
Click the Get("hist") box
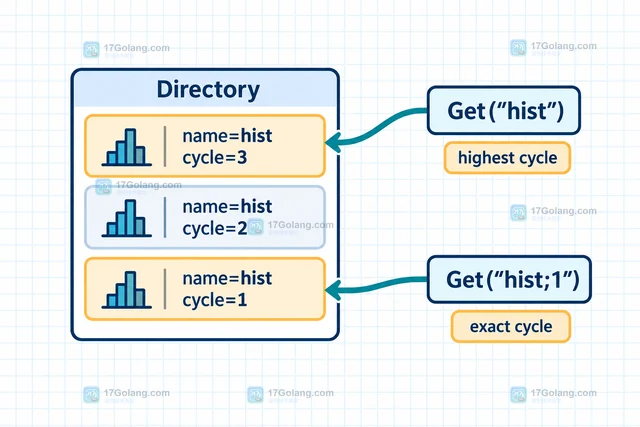point(504,110)
